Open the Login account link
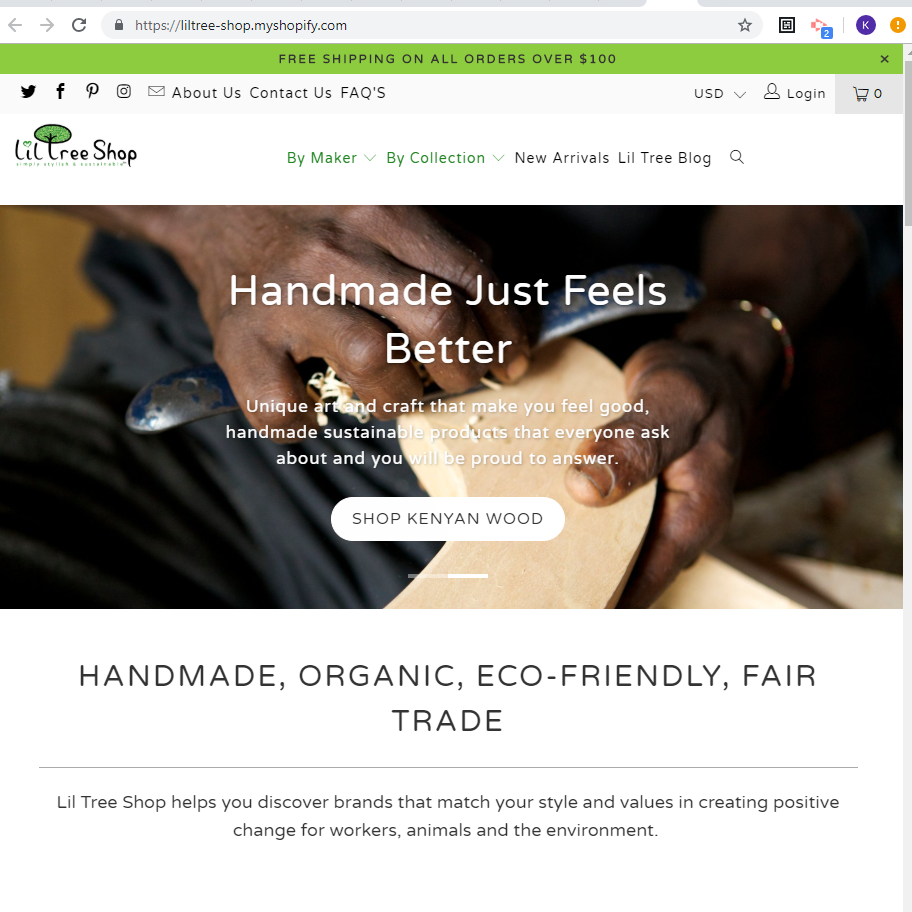The height and width of the screenshot is (912, 912). [x=795, y=93]
